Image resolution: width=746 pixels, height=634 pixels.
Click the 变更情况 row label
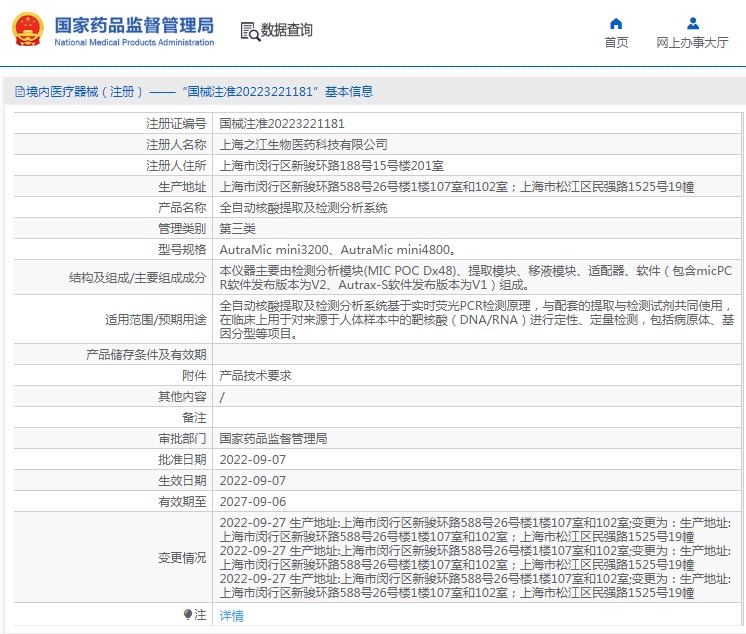(182, 557)
